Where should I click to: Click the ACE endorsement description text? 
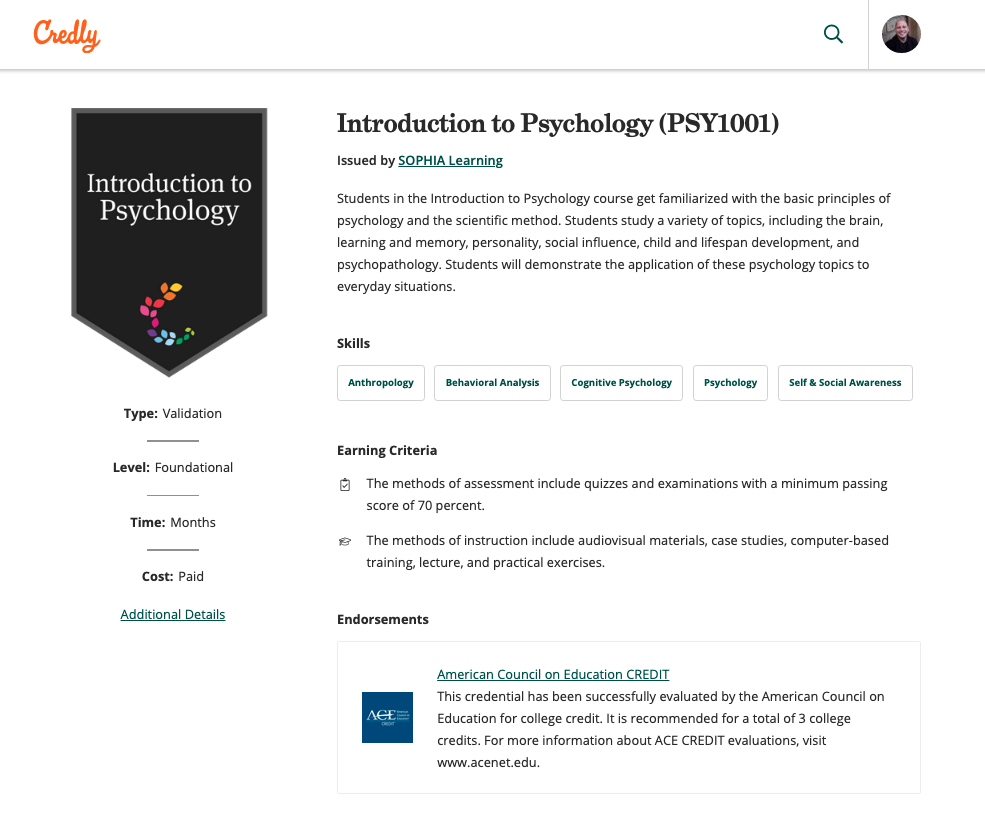[x=661, y=730]
